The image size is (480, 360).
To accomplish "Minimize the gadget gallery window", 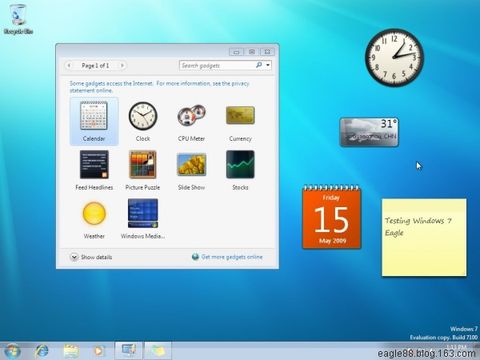I will [x=237, y=52].
